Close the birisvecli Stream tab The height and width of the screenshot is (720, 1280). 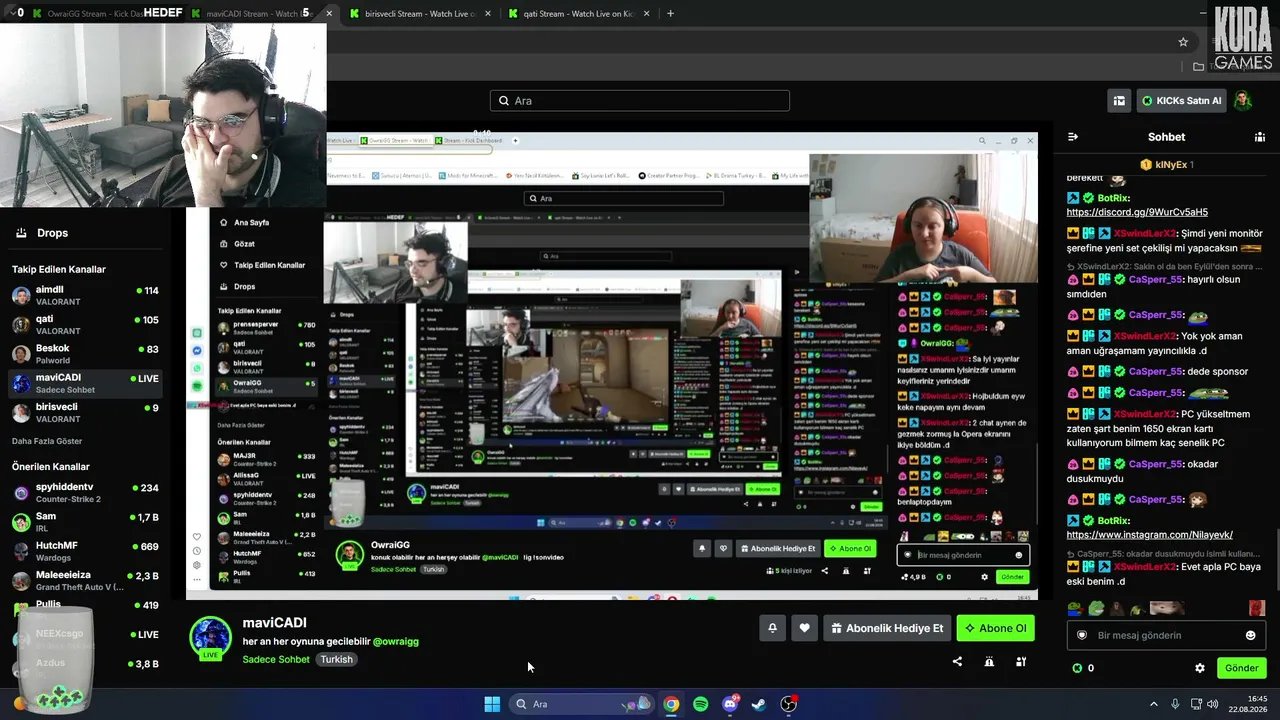[x=487, y=14]
